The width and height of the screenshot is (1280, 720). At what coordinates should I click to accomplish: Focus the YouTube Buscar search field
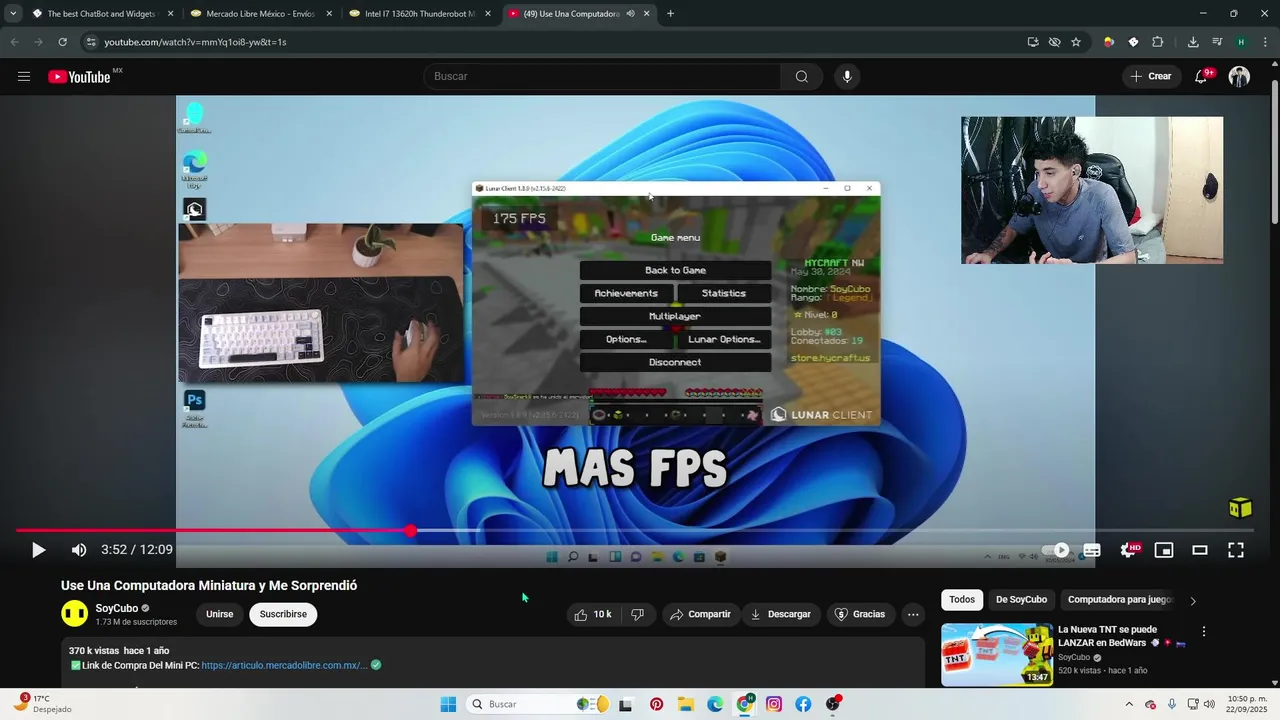coord(602,77)
